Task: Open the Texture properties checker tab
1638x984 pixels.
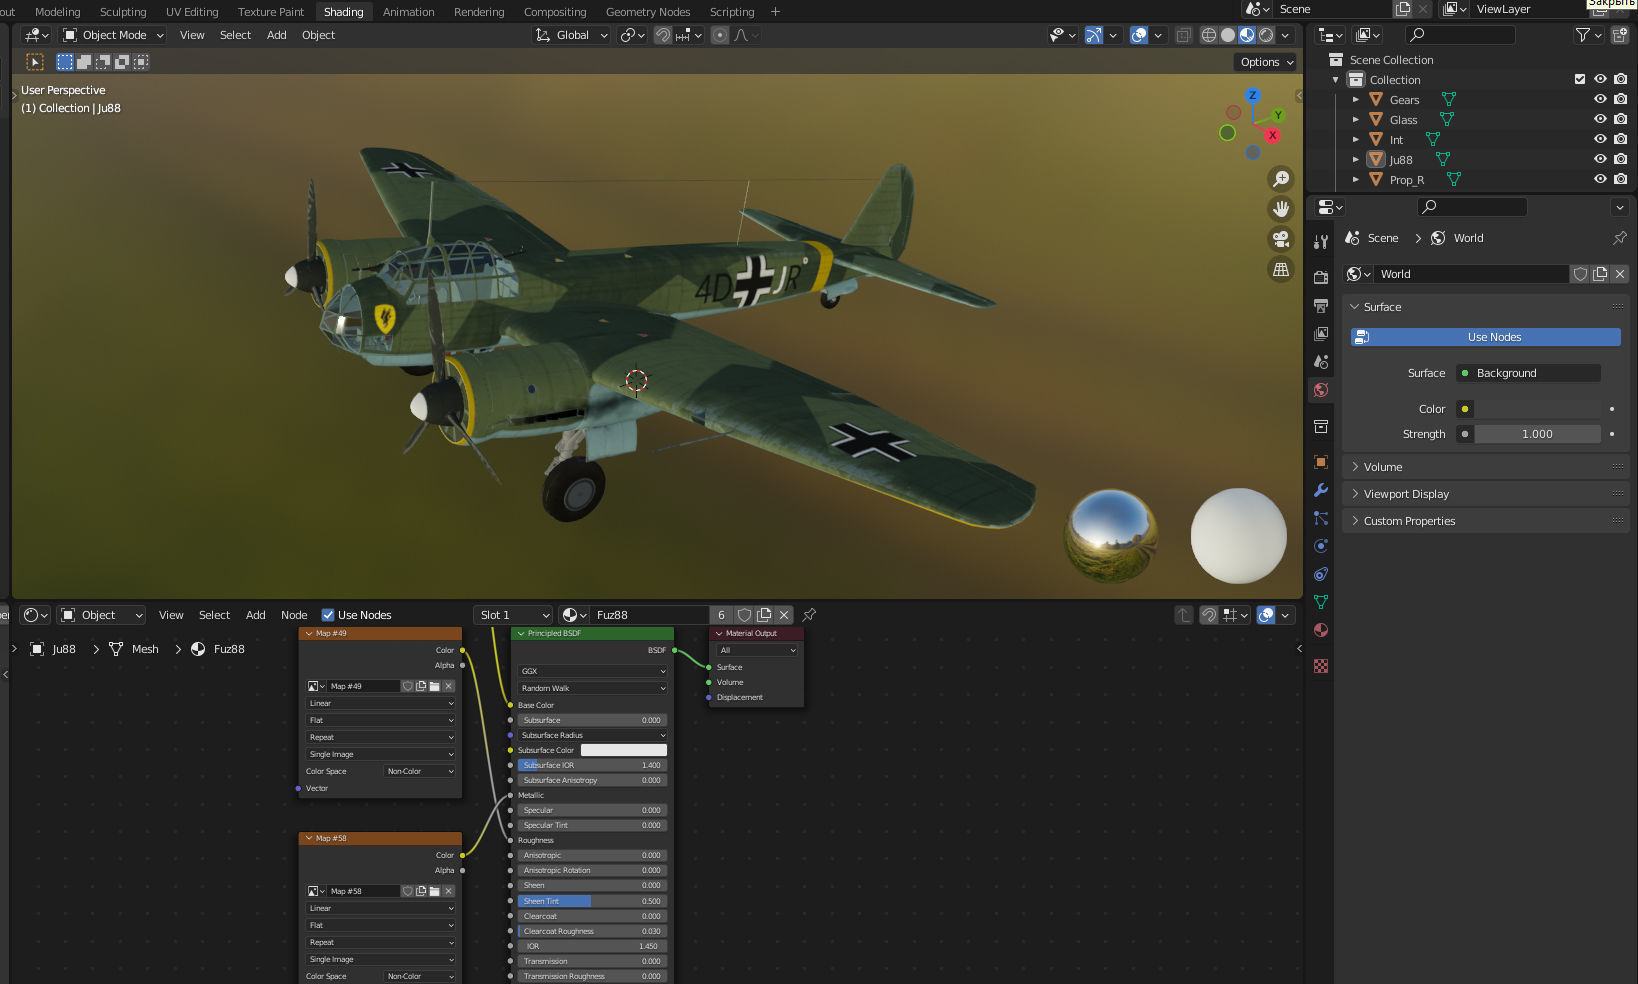Action: [x=1321, y=666]
